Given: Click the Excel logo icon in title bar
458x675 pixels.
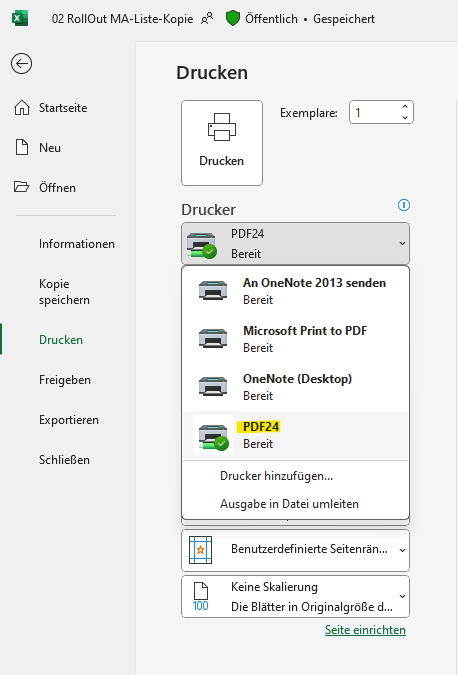Looking at the screenshot, I should click(20, 19).
